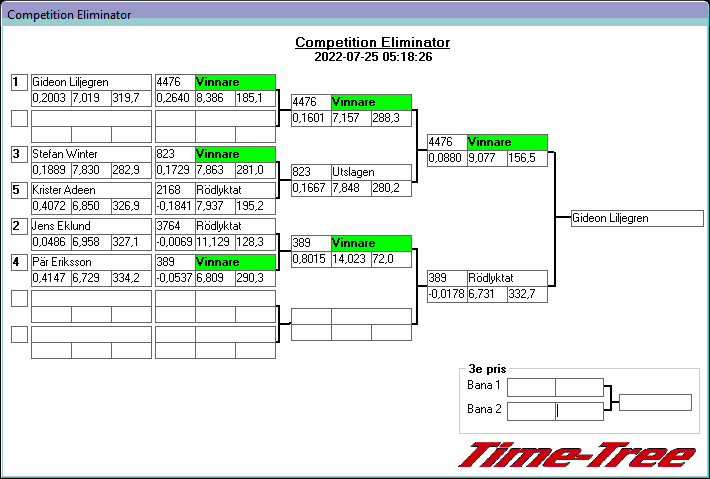710x479 pixels.
Task: Click the 7,863 time cell
Action: pos(216,170)
